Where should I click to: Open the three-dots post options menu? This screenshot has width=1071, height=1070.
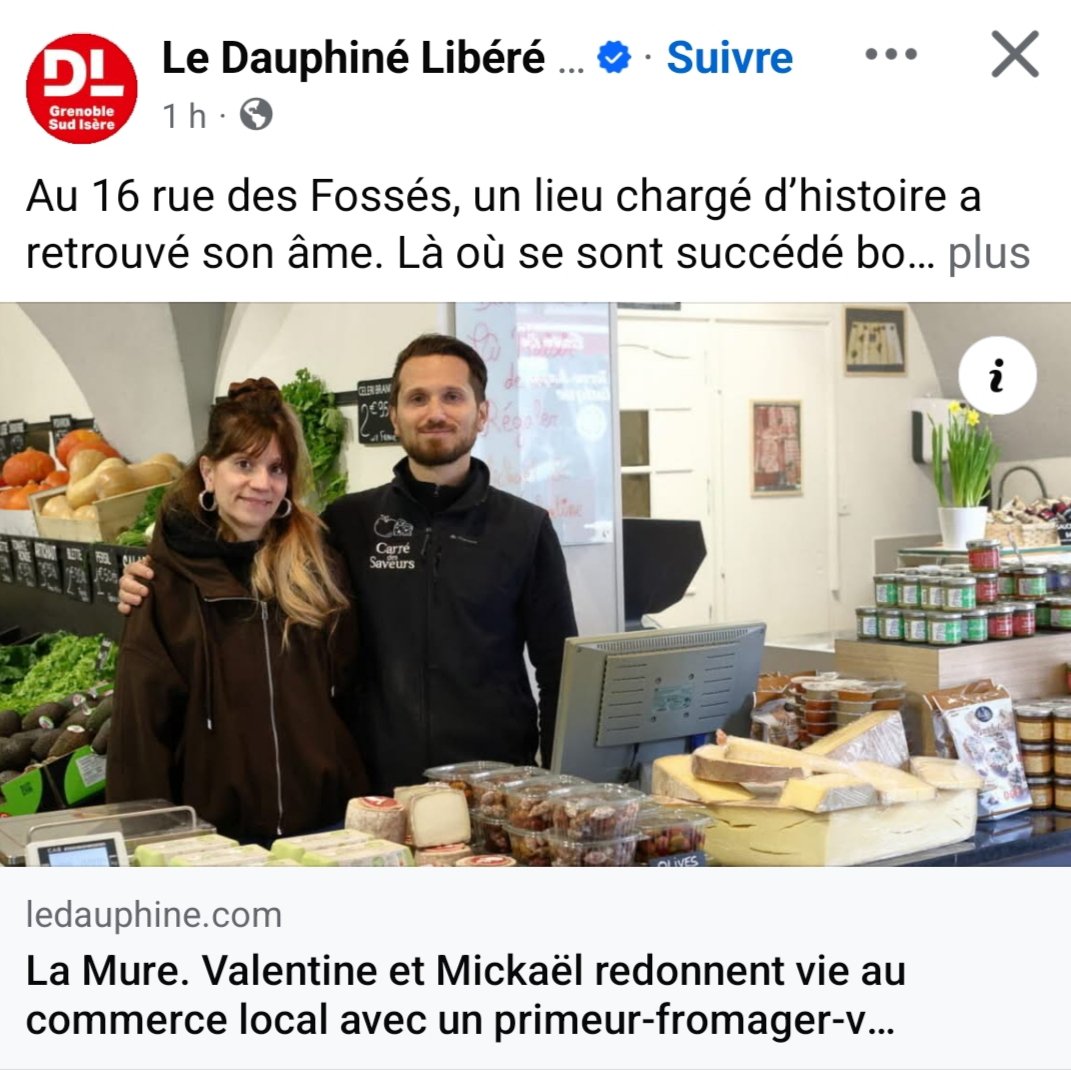[891, 54]
